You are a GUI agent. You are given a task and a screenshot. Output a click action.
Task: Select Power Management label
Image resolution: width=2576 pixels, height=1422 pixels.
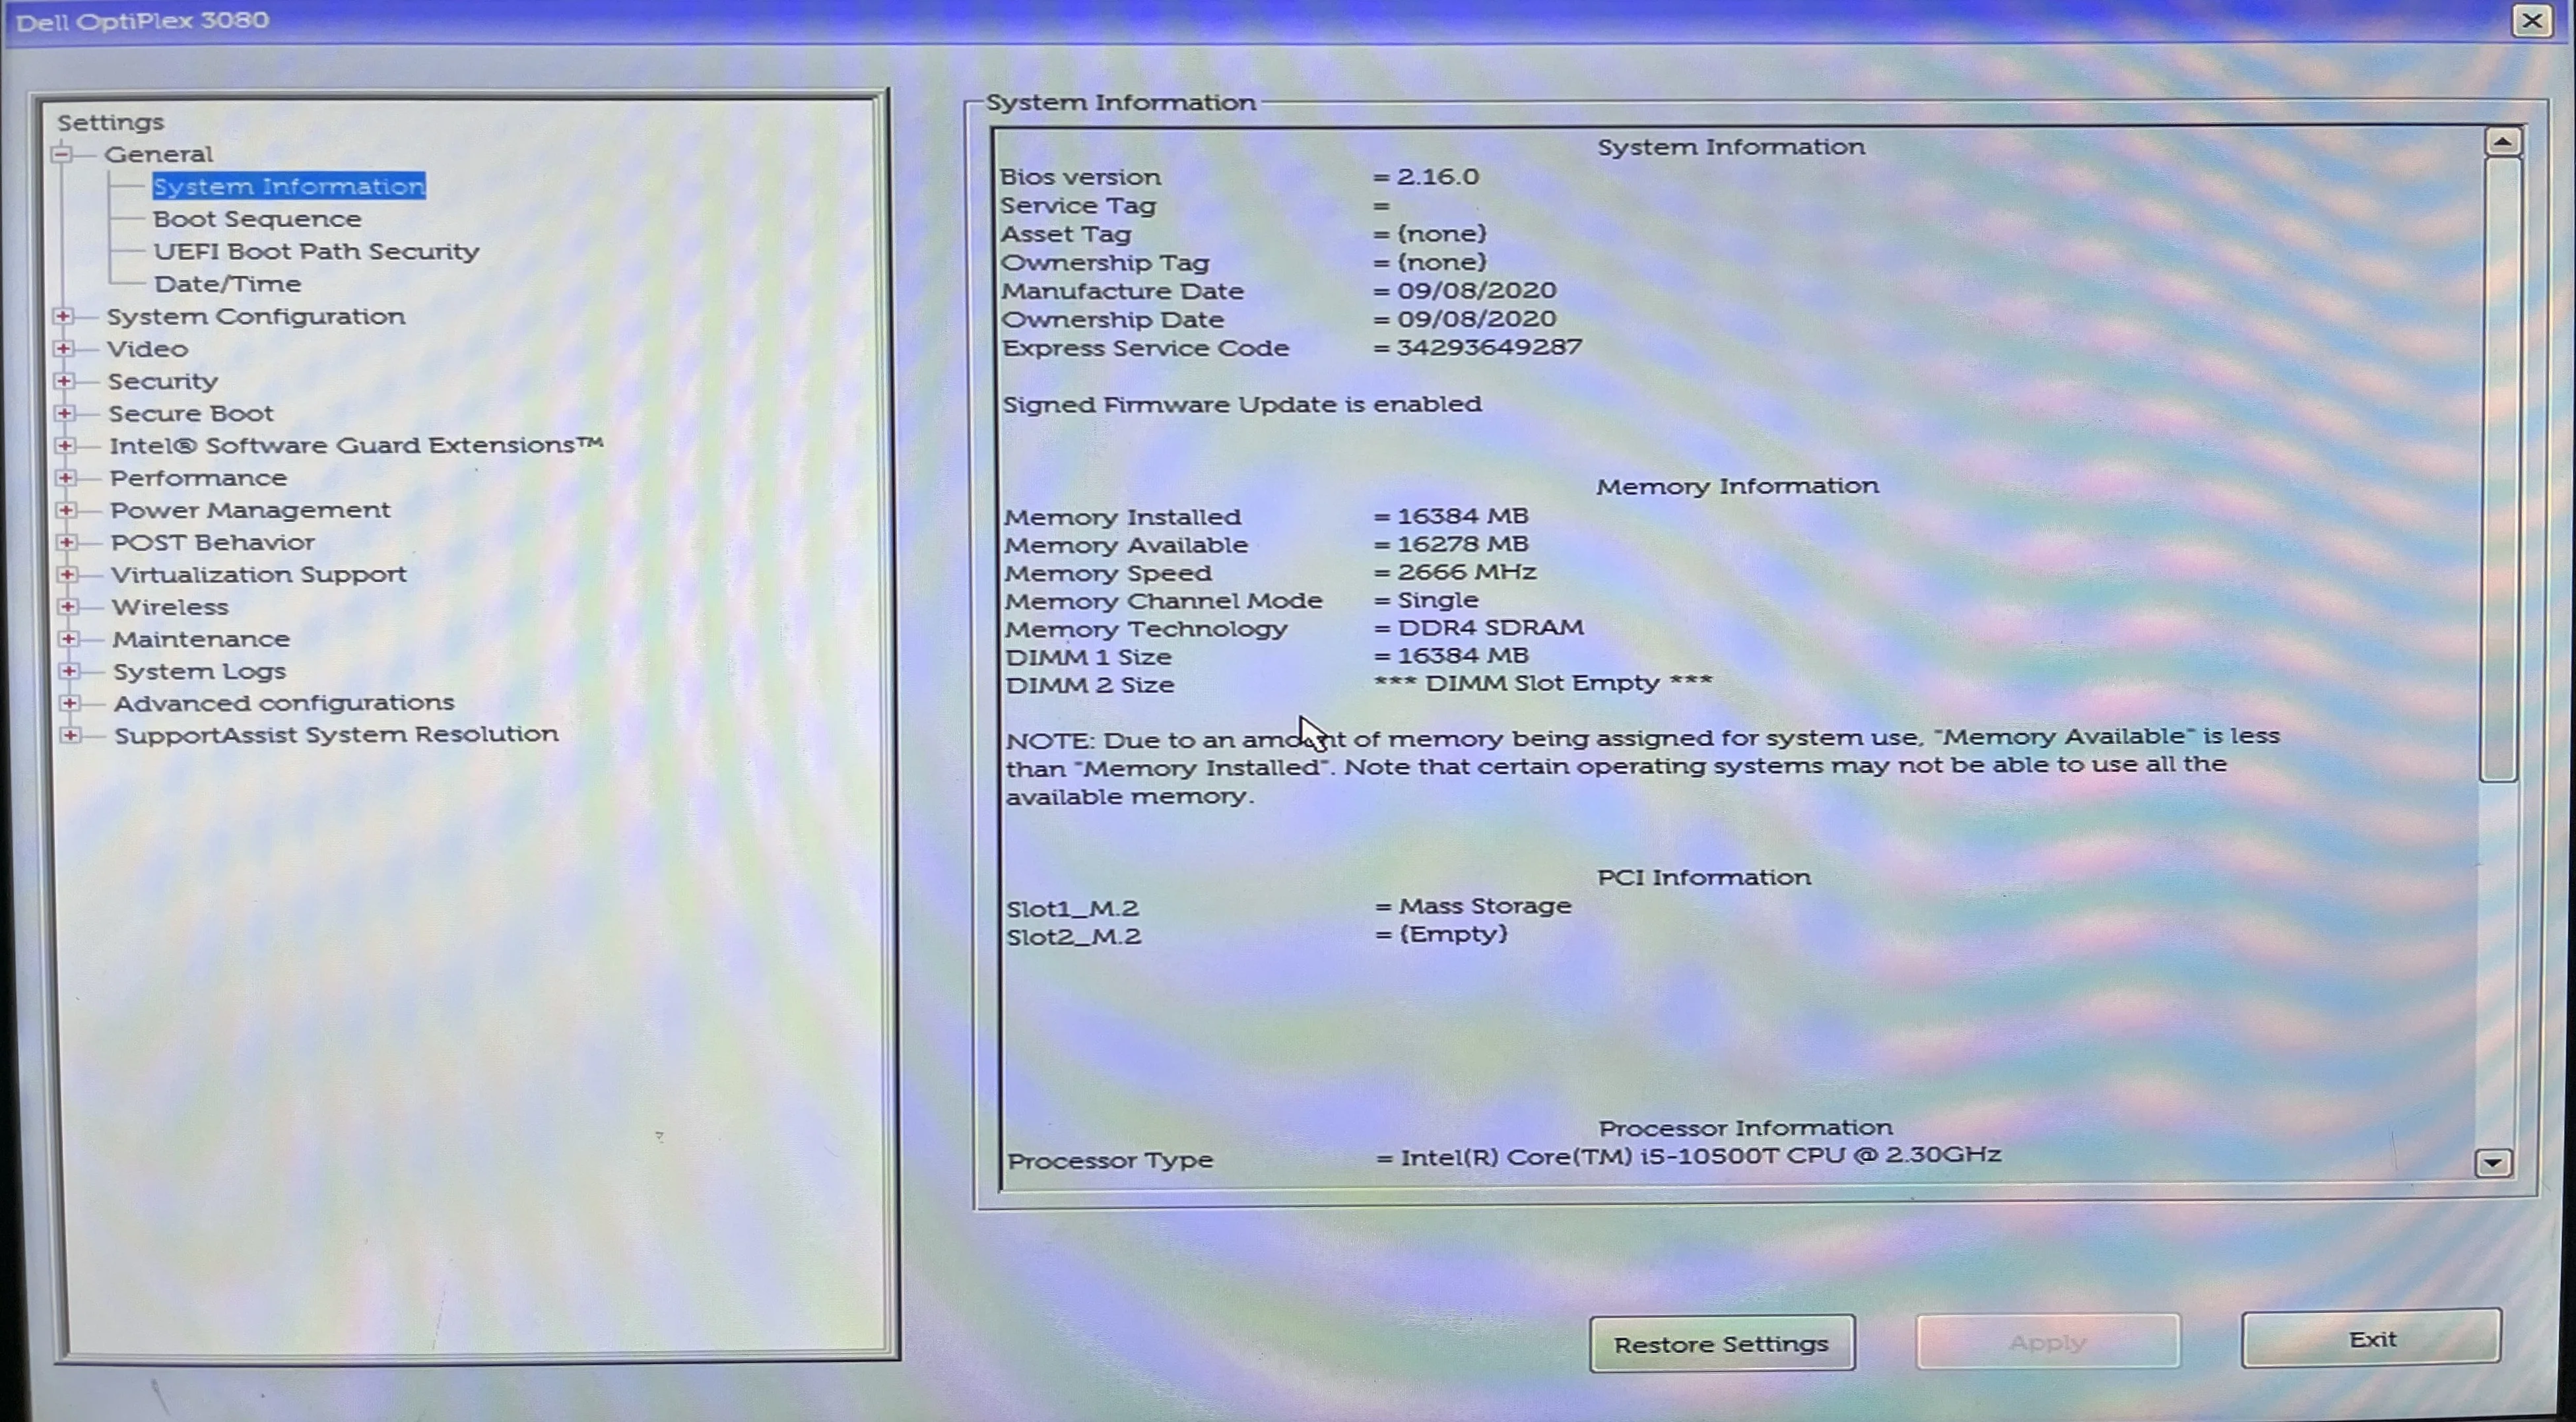tap(250, 510)
